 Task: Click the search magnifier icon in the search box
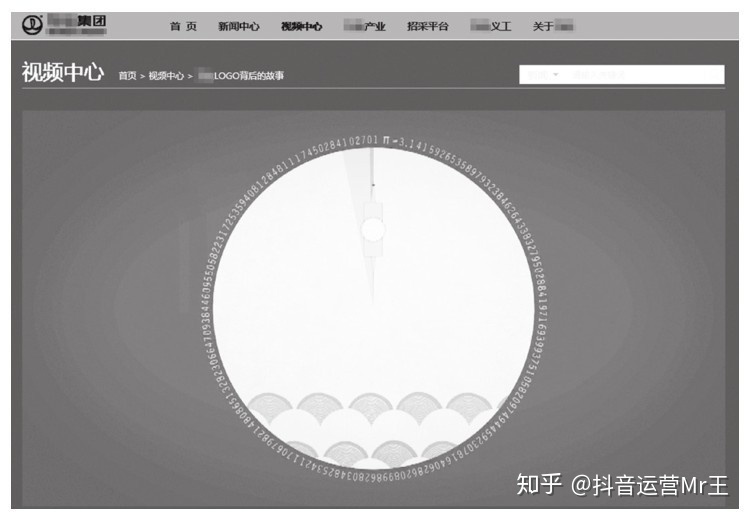pyautogui.click(x=715, y=75)
